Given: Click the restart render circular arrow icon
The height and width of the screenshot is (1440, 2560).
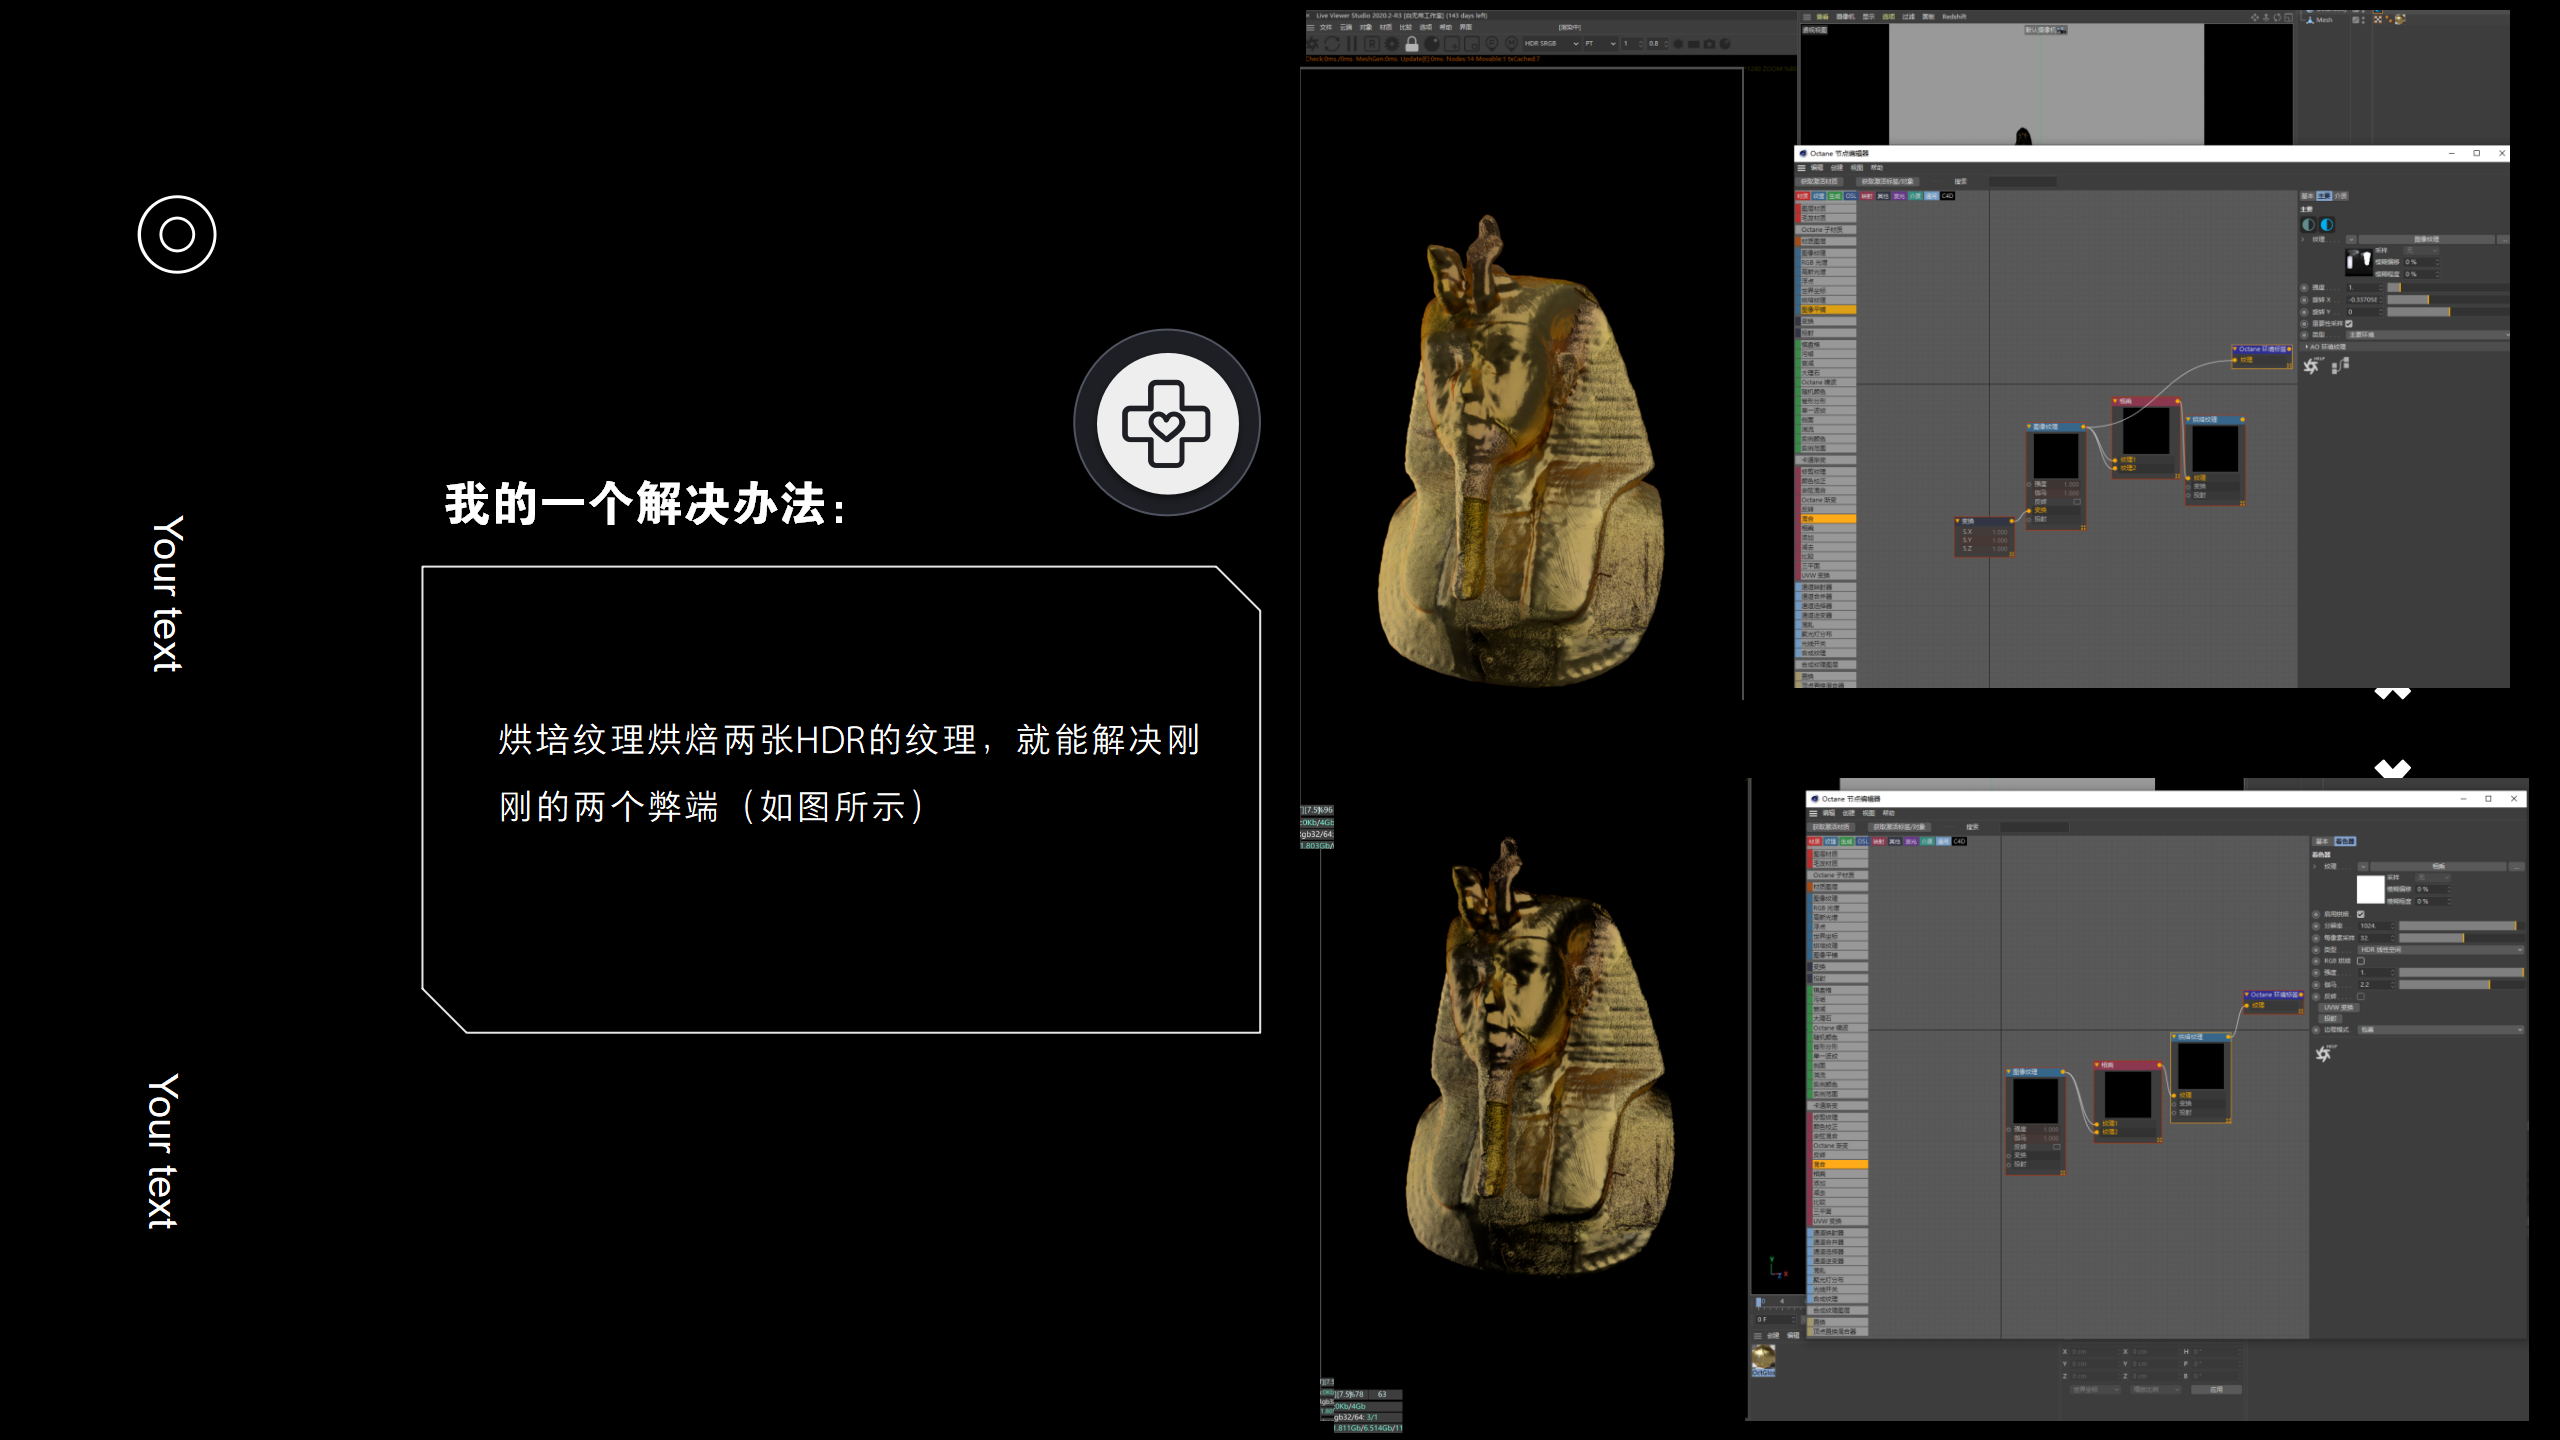Looking at the screenshot, I should [1331, 44].
